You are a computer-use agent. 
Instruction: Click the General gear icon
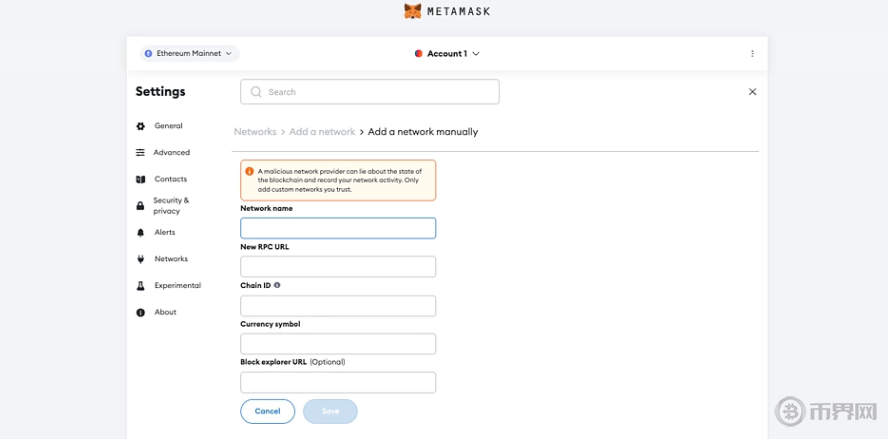(141, 126)
